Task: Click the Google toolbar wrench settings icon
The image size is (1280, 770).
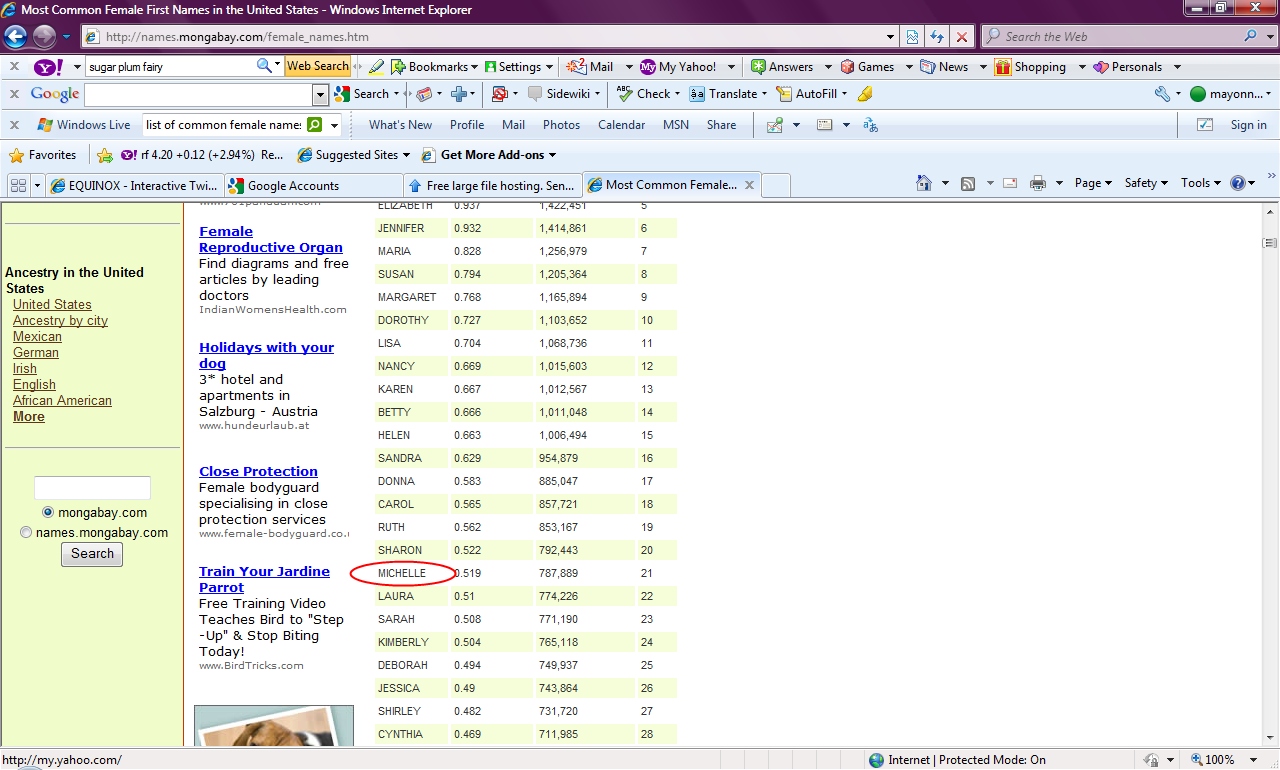Action: [1161, 94]
